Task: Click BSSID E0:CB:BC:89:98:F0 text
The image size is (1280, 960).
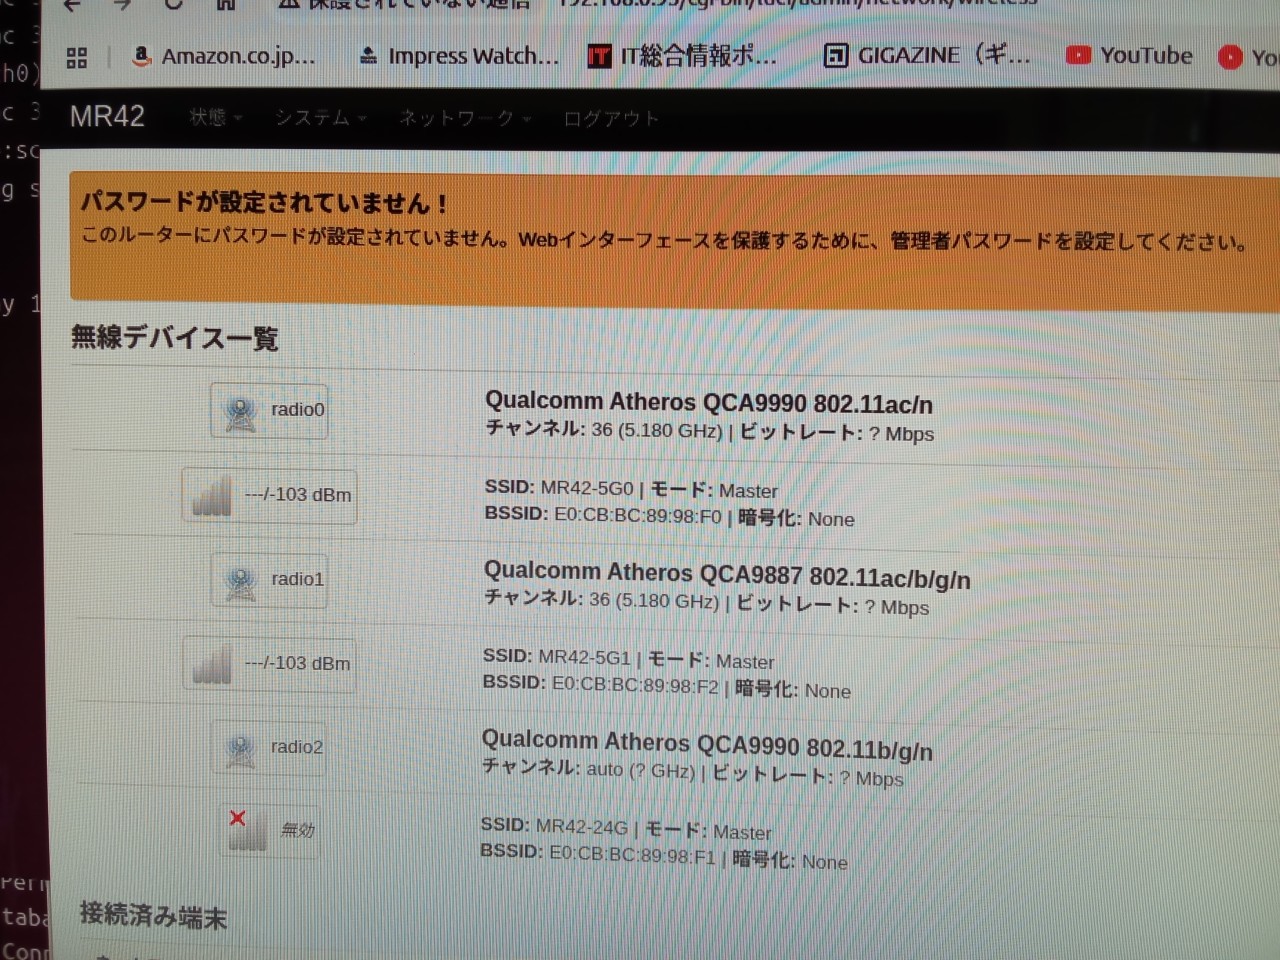Action: click(603, 516)
